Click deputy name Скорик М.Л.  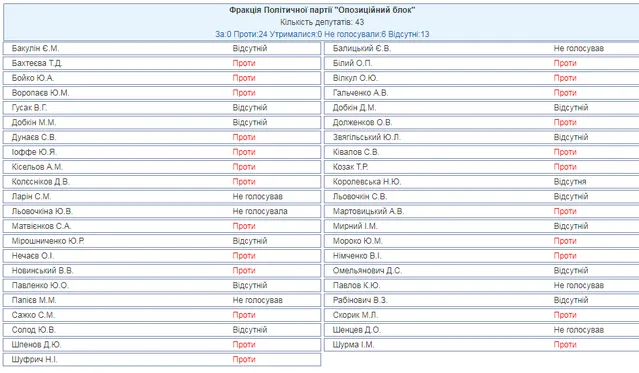pyautogui.click(x=355, y=315)
